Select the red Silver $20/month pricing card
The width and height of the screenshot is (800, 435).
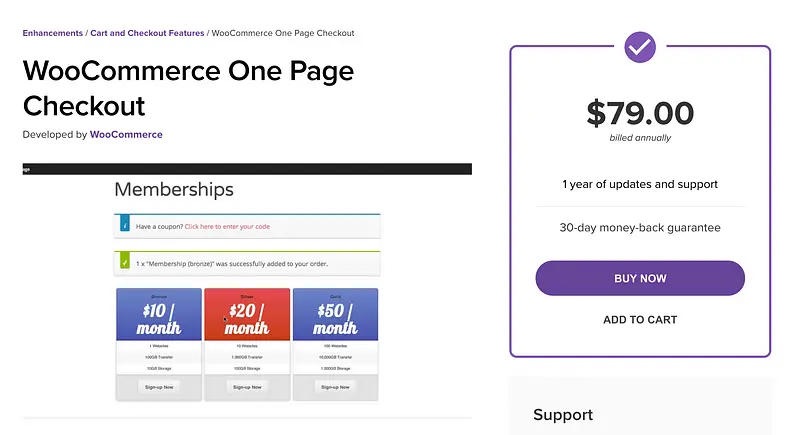tap(247, 317)
